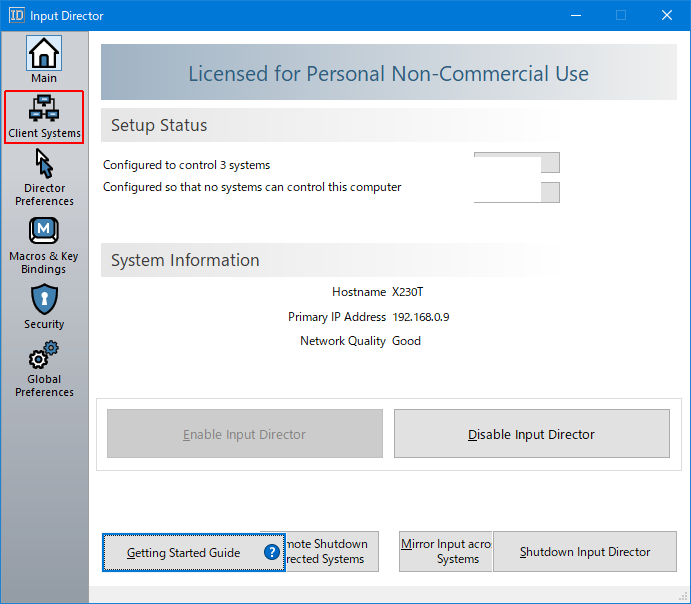Activate Mirror Input across Systems
Screen dimensions: 691x604
click(446, 552)
